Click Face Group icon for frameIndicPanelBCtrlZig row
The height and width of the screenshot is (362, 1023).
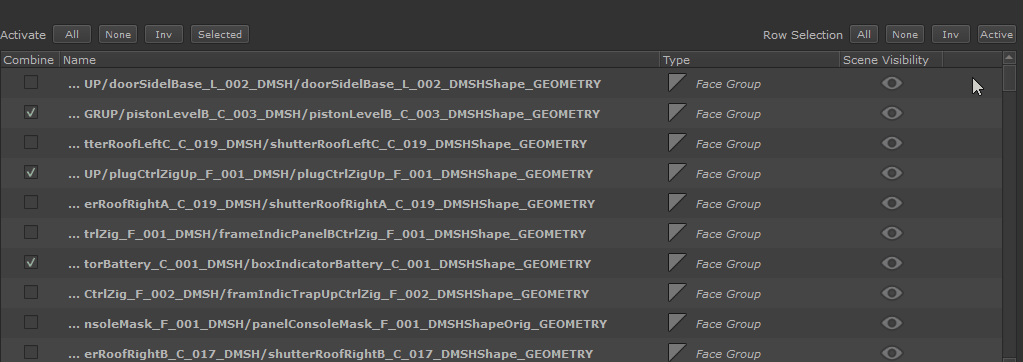pos(677,233)
